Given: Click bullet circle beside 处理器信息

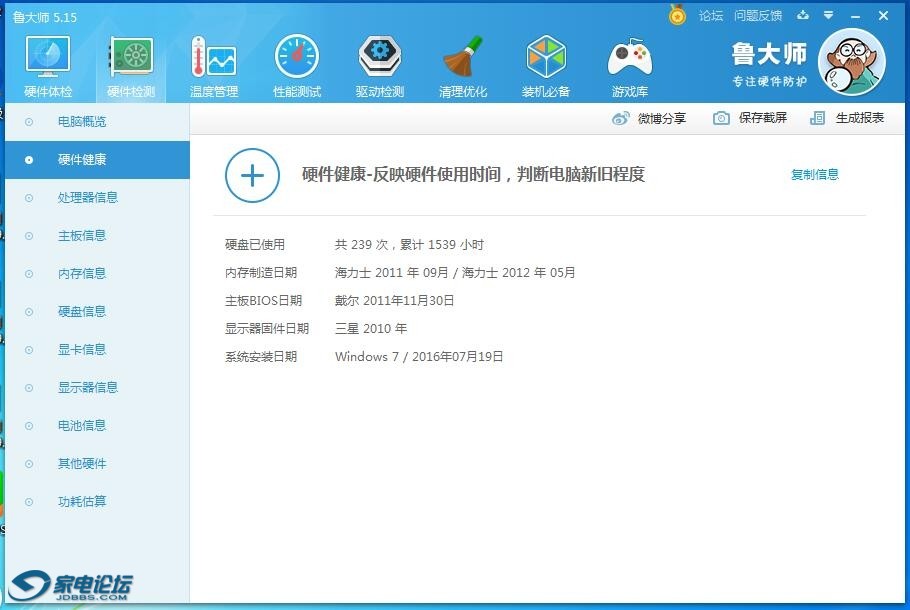Looking at the screenshot, I should click(29, 198).
